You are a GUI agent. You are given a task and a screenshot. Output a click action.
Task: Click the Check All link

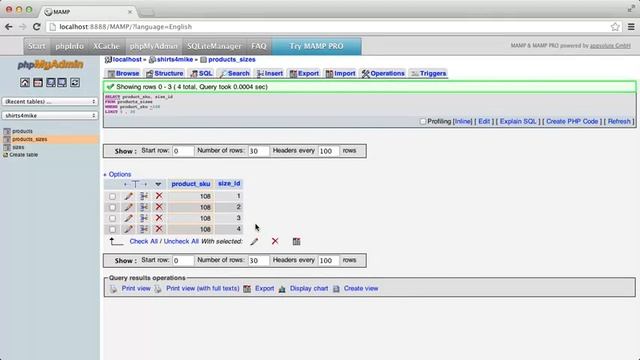point(144,241)
